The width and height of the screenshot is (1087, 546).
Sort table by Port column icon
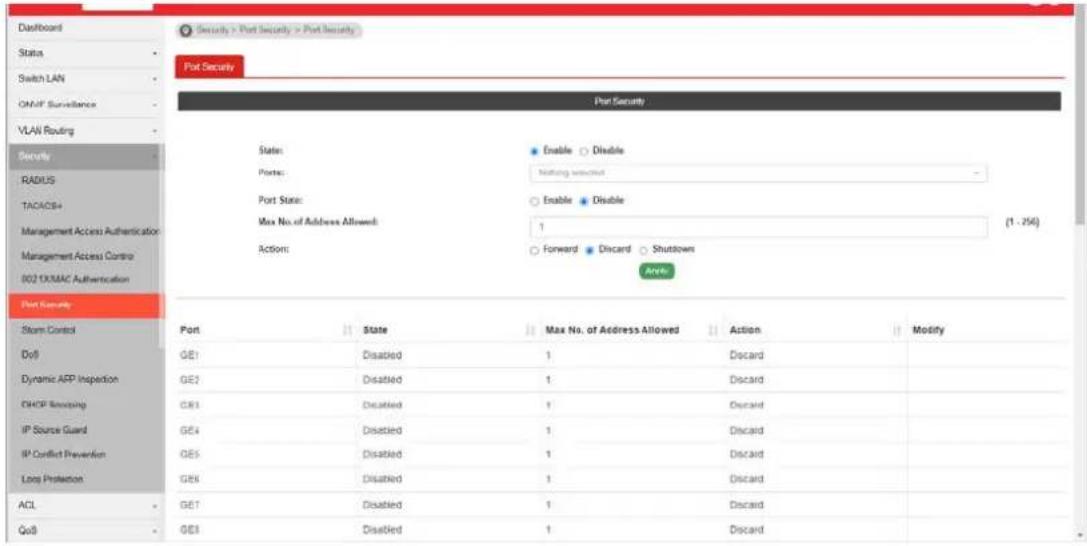pos(348,331)
